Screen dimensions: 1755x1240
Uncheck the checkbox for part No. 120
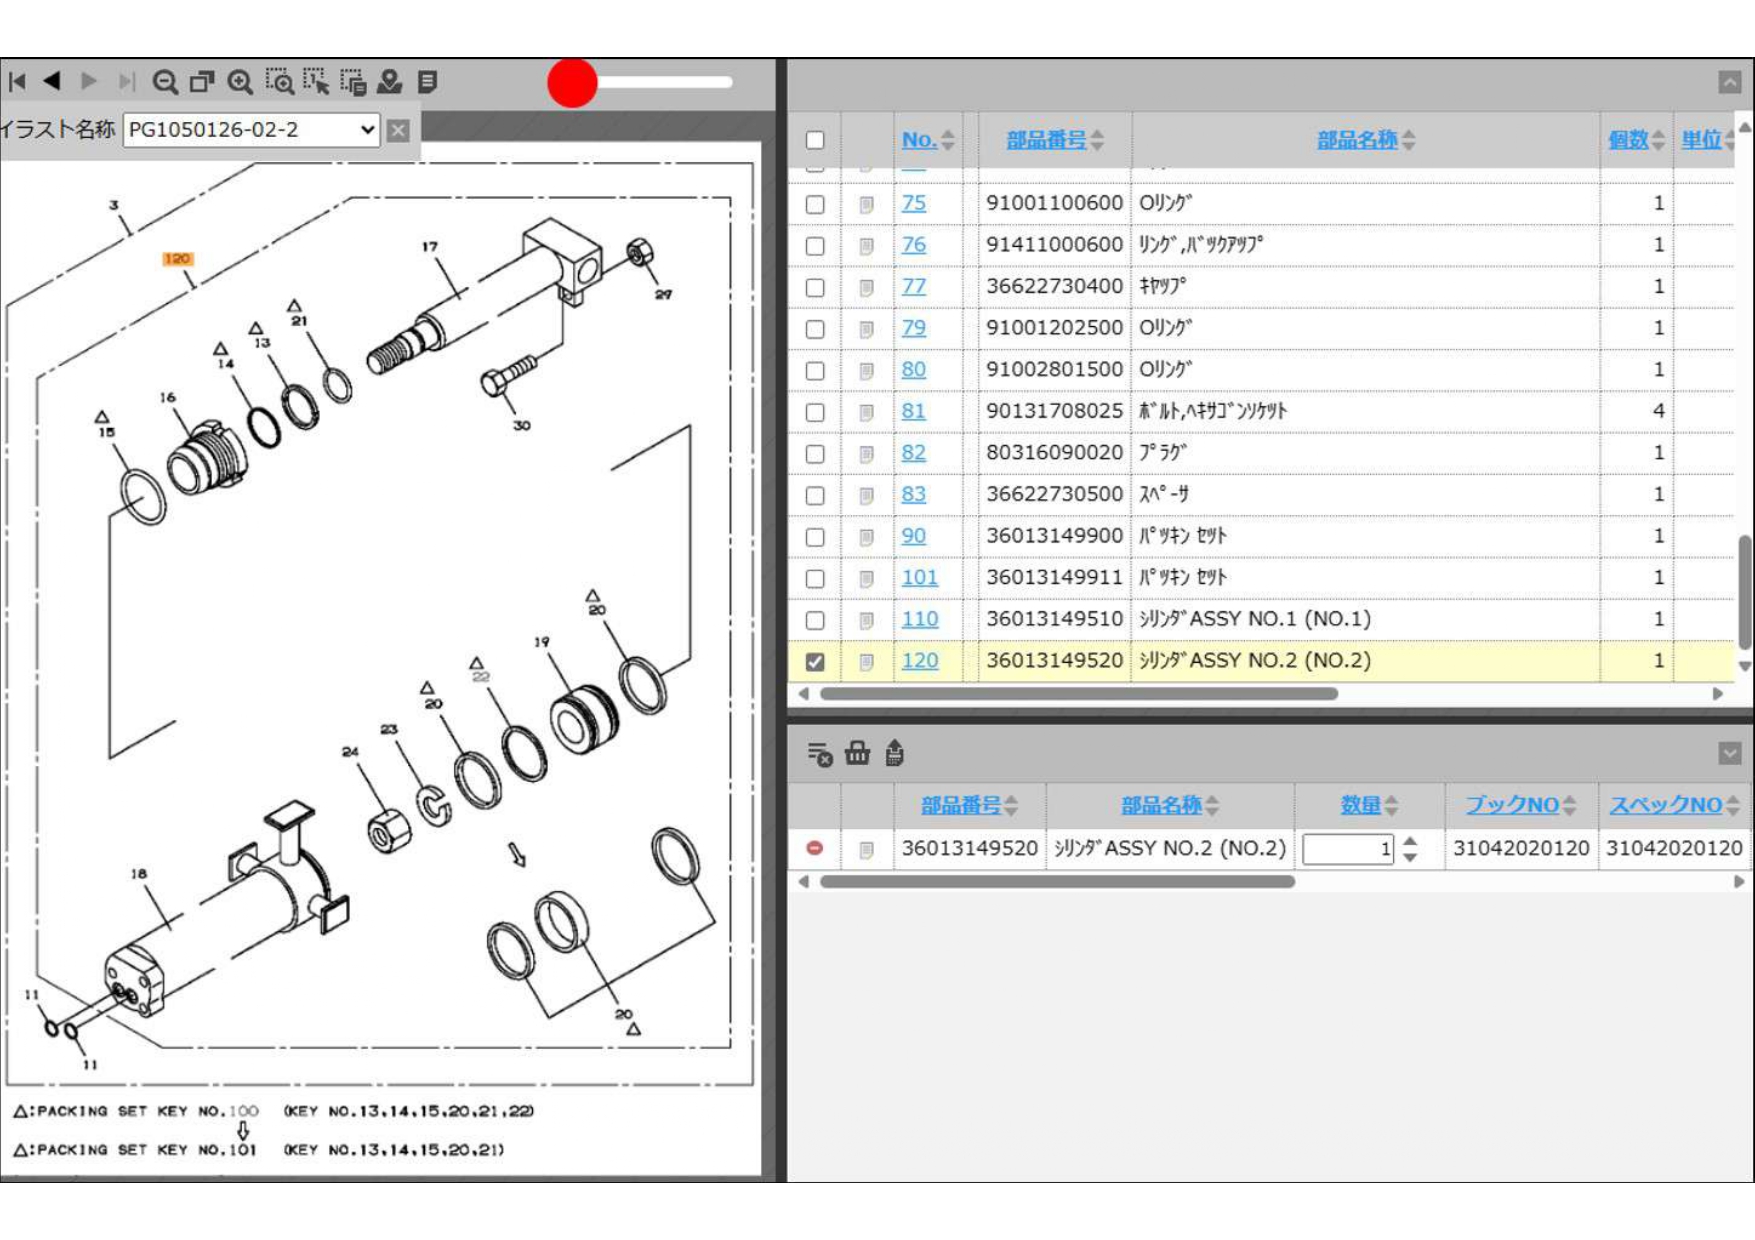coord(815,661)
